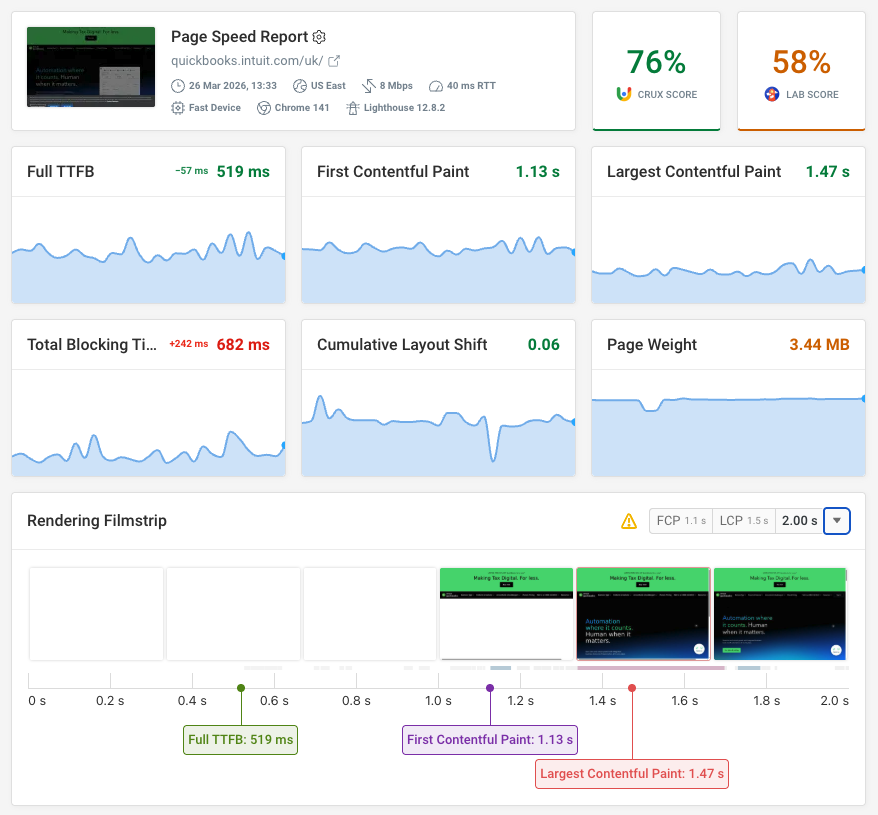Open the filmstrip duration dropdown arrow
The width and height of the screenshot is (878, 815).
(836, 521)
